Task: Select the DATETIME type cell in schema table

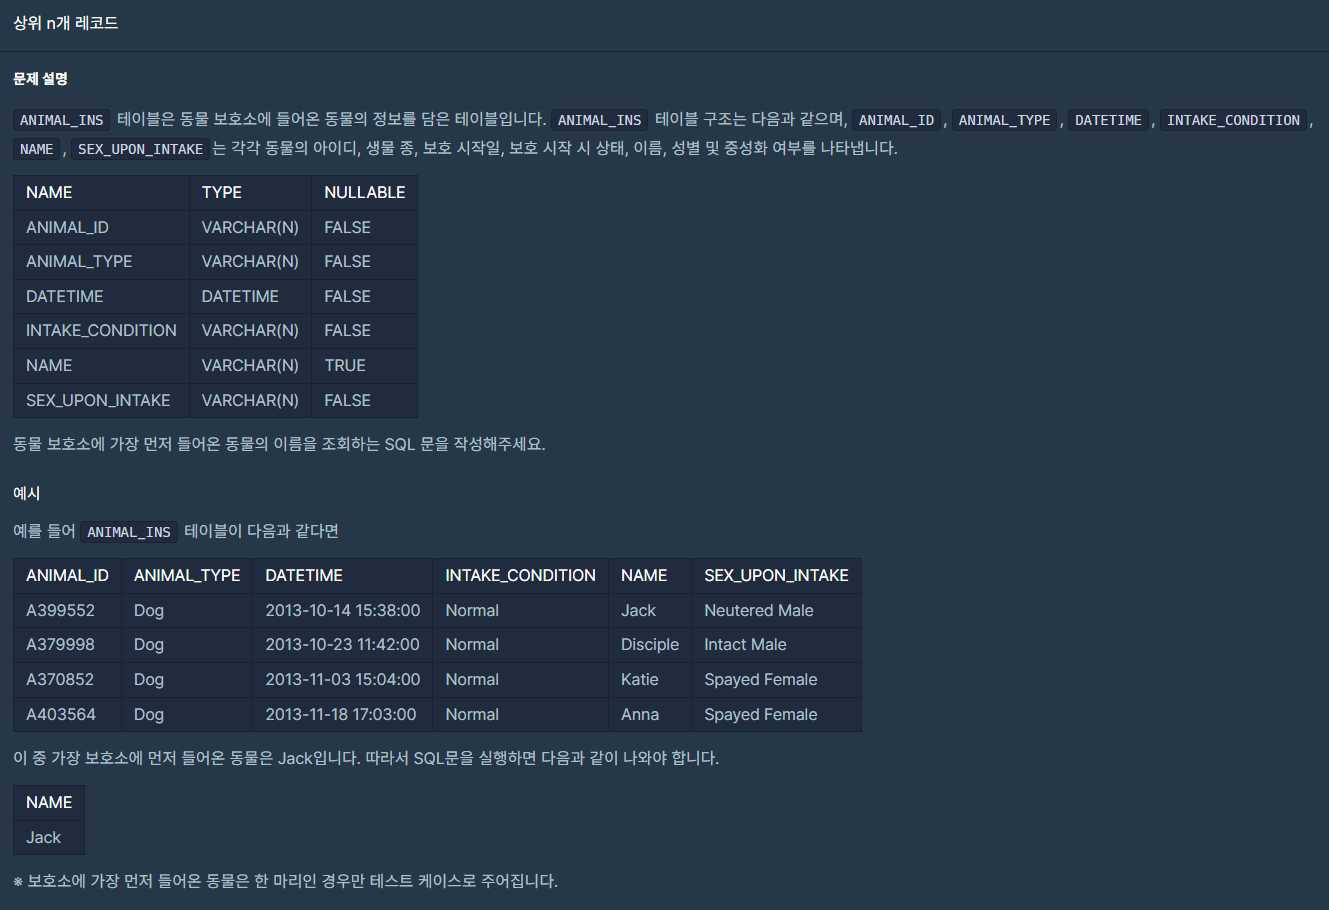Action: coord(240,296)
